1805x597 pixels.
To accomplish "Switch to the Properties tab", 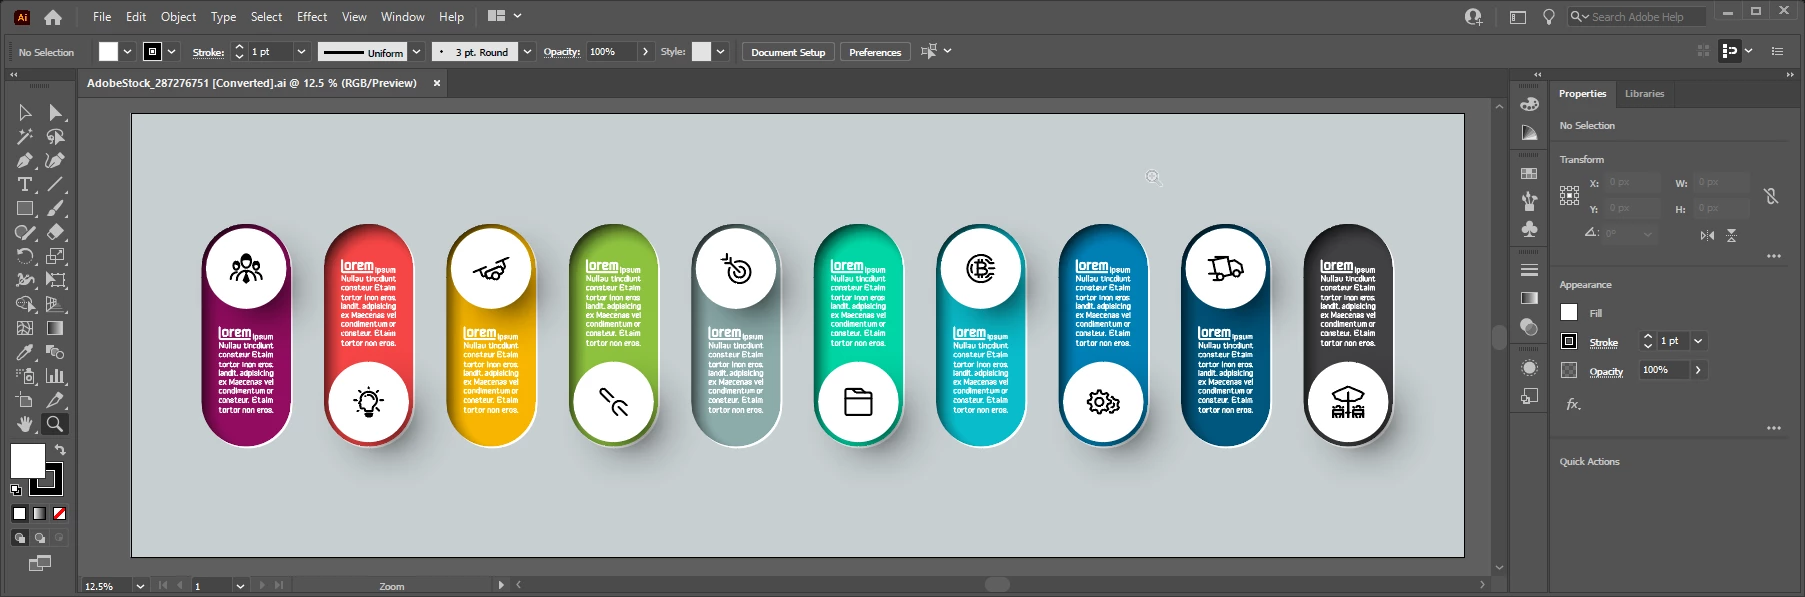I will coord(1582,94).
